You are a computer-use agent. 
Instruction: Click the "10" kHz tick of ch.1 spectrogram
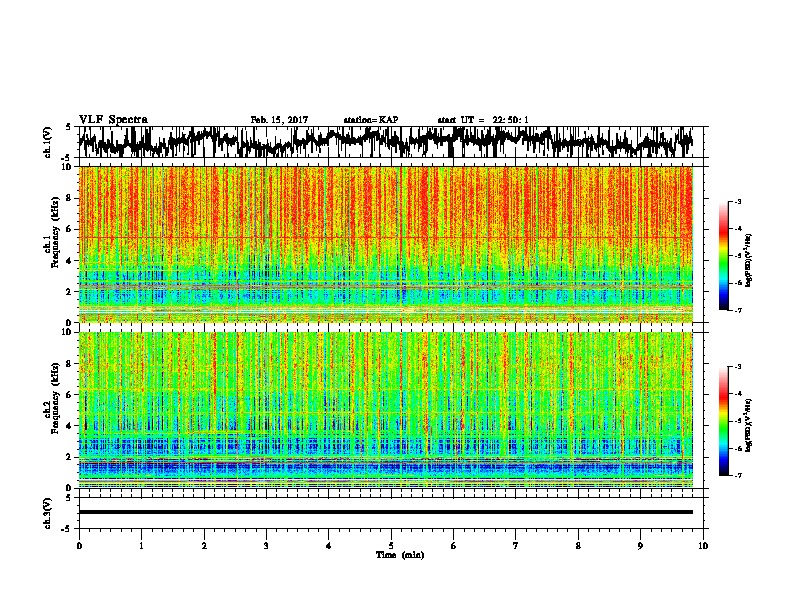pos(68,167)
